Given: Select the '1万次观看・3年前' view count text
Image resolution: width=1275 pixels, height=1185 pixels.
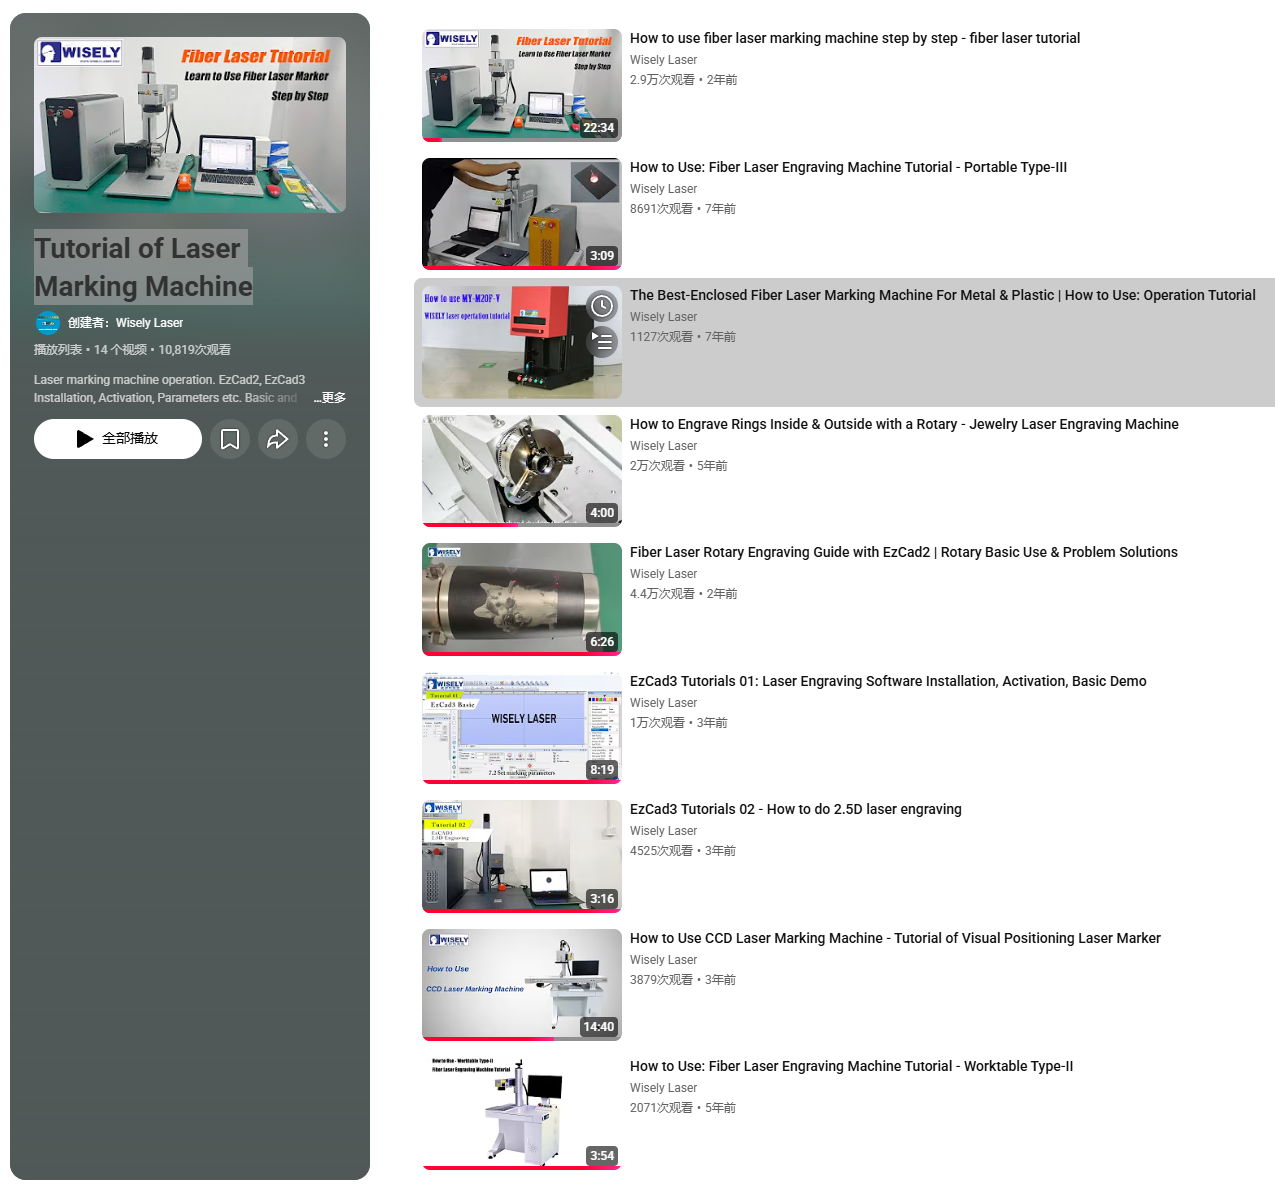Looking at the screenshot, I should pyautogui.click(x=678, y=723).
